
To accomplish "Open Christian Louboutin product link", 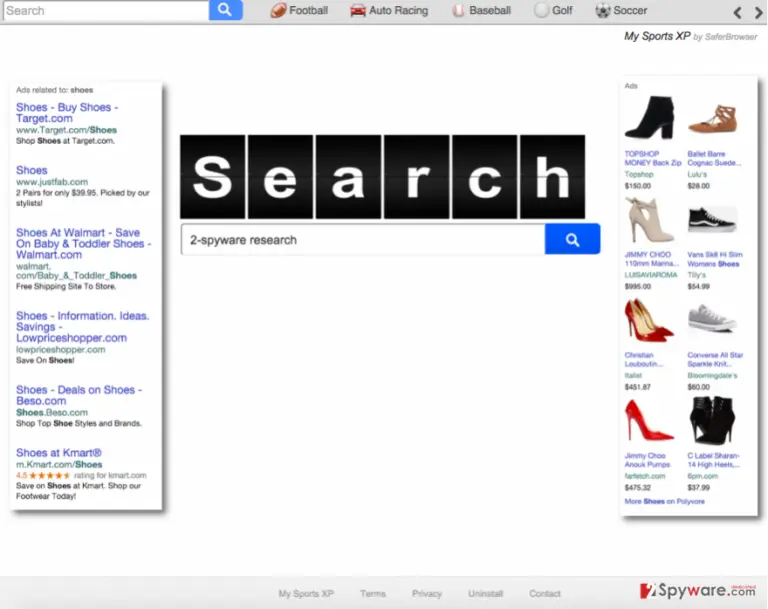I will pos(644,359).
